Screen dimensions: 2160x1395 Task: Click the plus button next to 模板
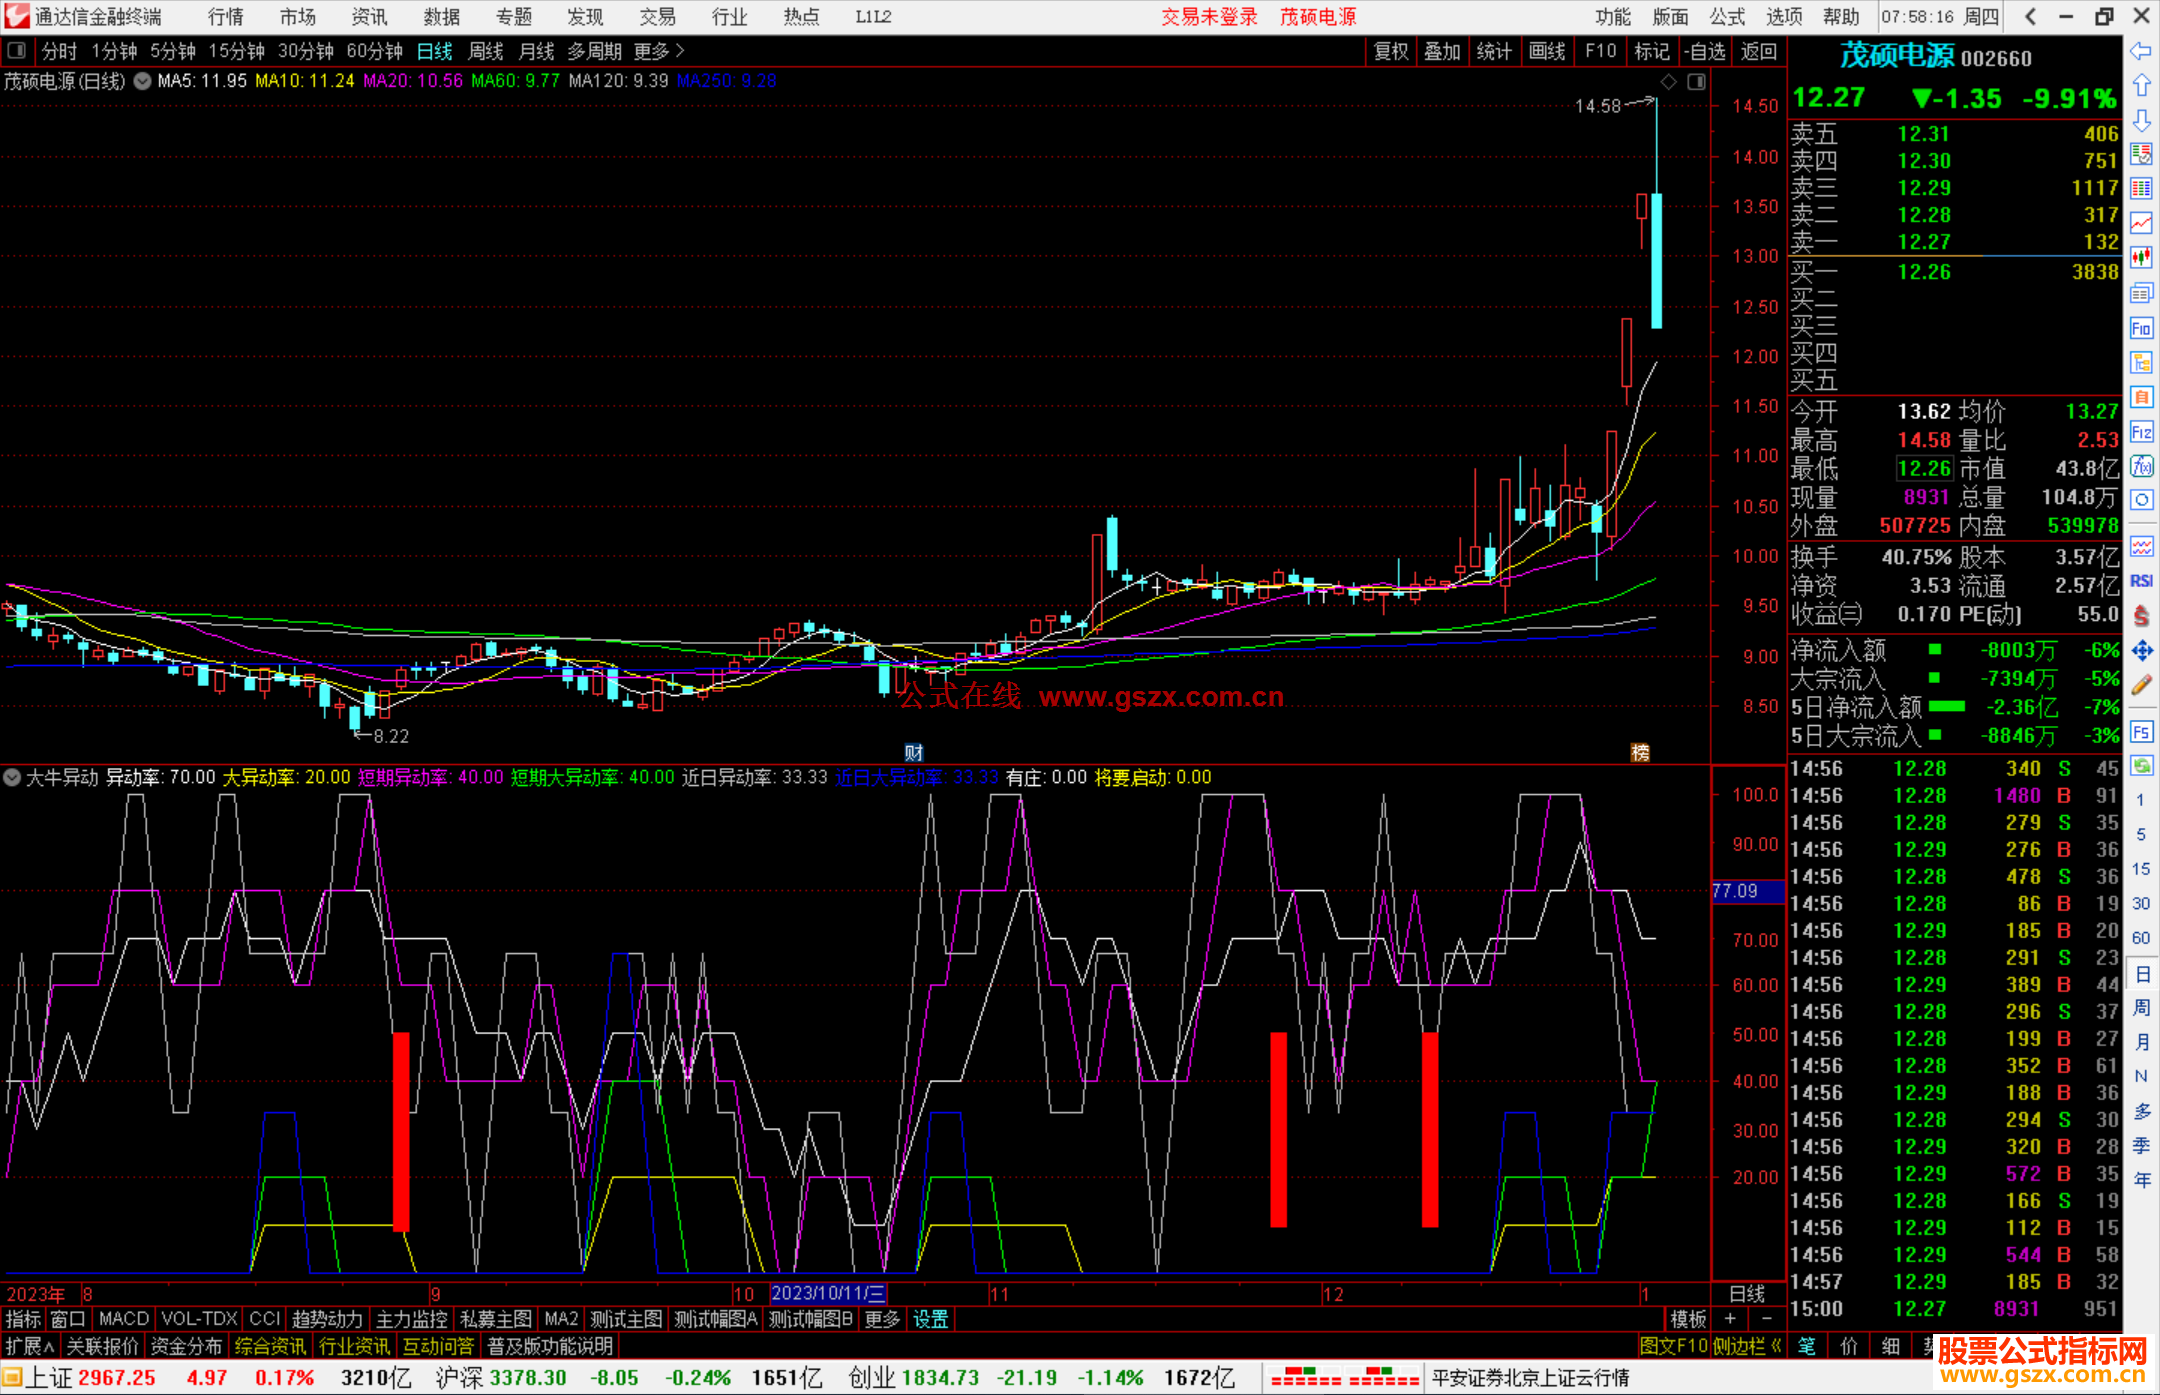pyautogui.click(x=1730, y=1319)
